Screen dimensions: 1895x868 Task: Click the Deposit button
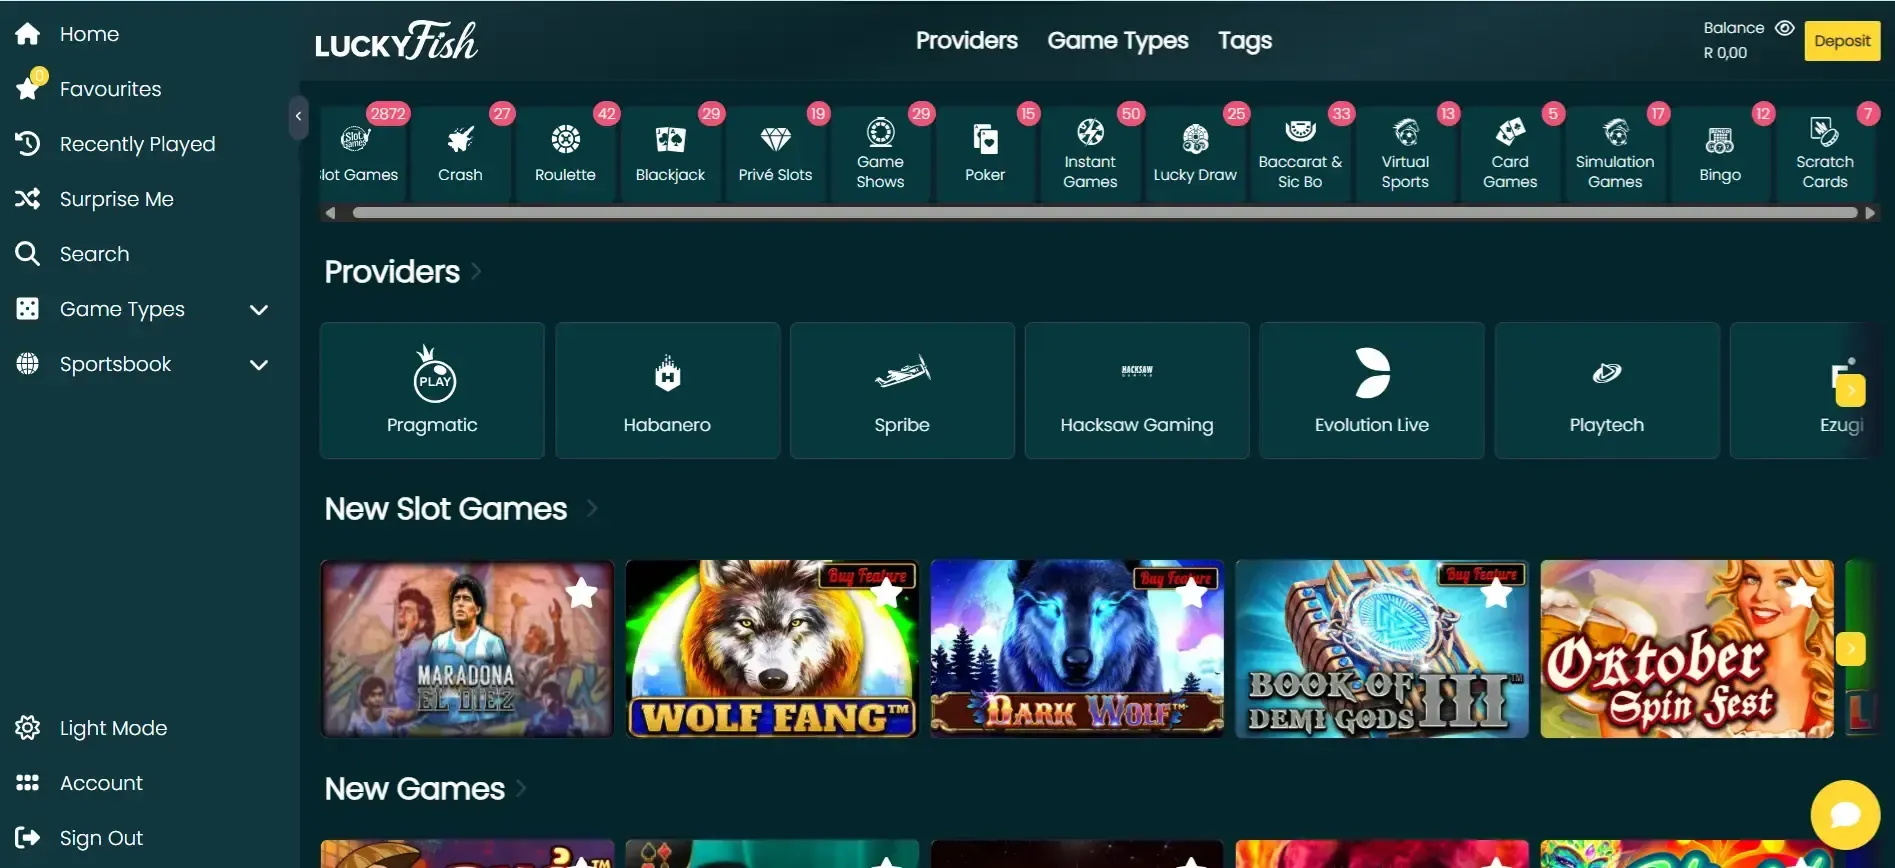tap(1842, 41)
